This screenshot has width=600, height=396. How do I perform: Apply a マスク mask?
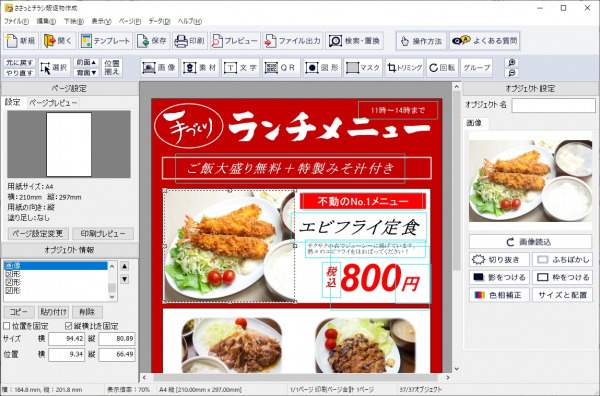pyautogui.click(x=363, y=68)
